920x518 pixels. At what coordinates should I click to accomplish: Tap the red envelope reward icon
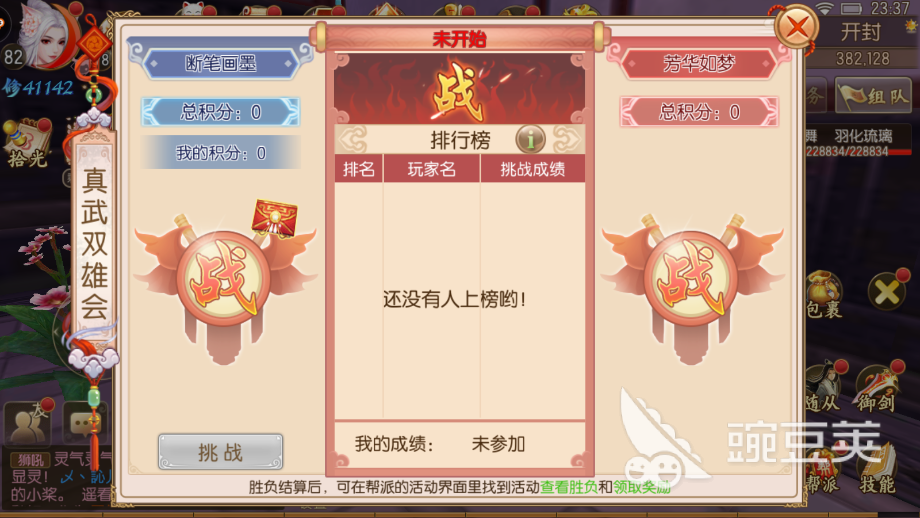click(x=275, y=218)
